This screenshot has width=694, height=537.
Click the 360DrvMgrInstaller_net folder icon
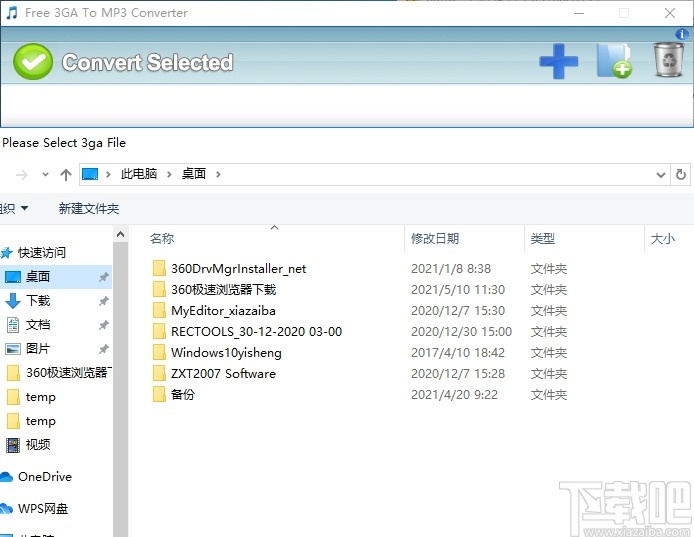159,268
